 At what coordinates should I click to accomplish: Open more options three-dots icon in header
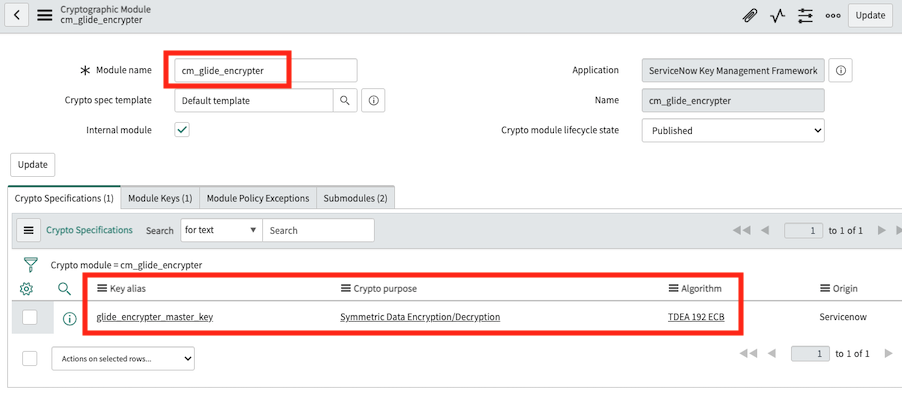coord(832,16)
